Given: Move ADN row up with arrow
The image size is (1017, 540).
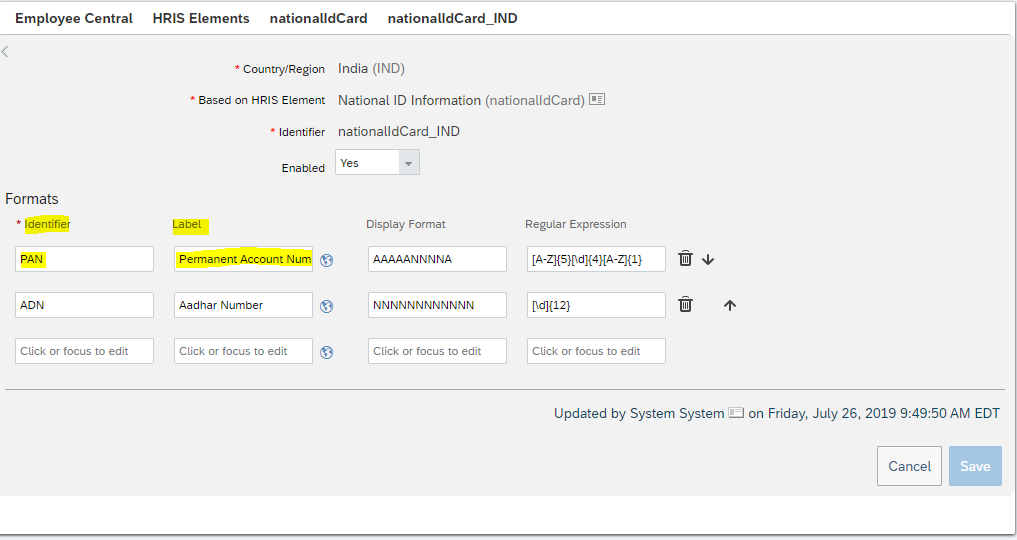Looking at the screenshot, I should tap(730, 305).
